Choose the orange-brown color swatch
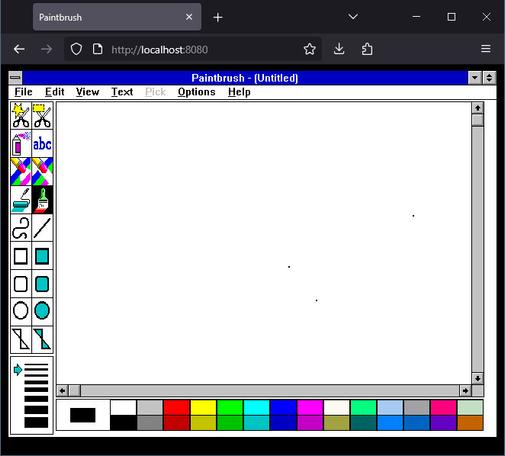The height and width of the screenshot is (456, 505). 470,423
